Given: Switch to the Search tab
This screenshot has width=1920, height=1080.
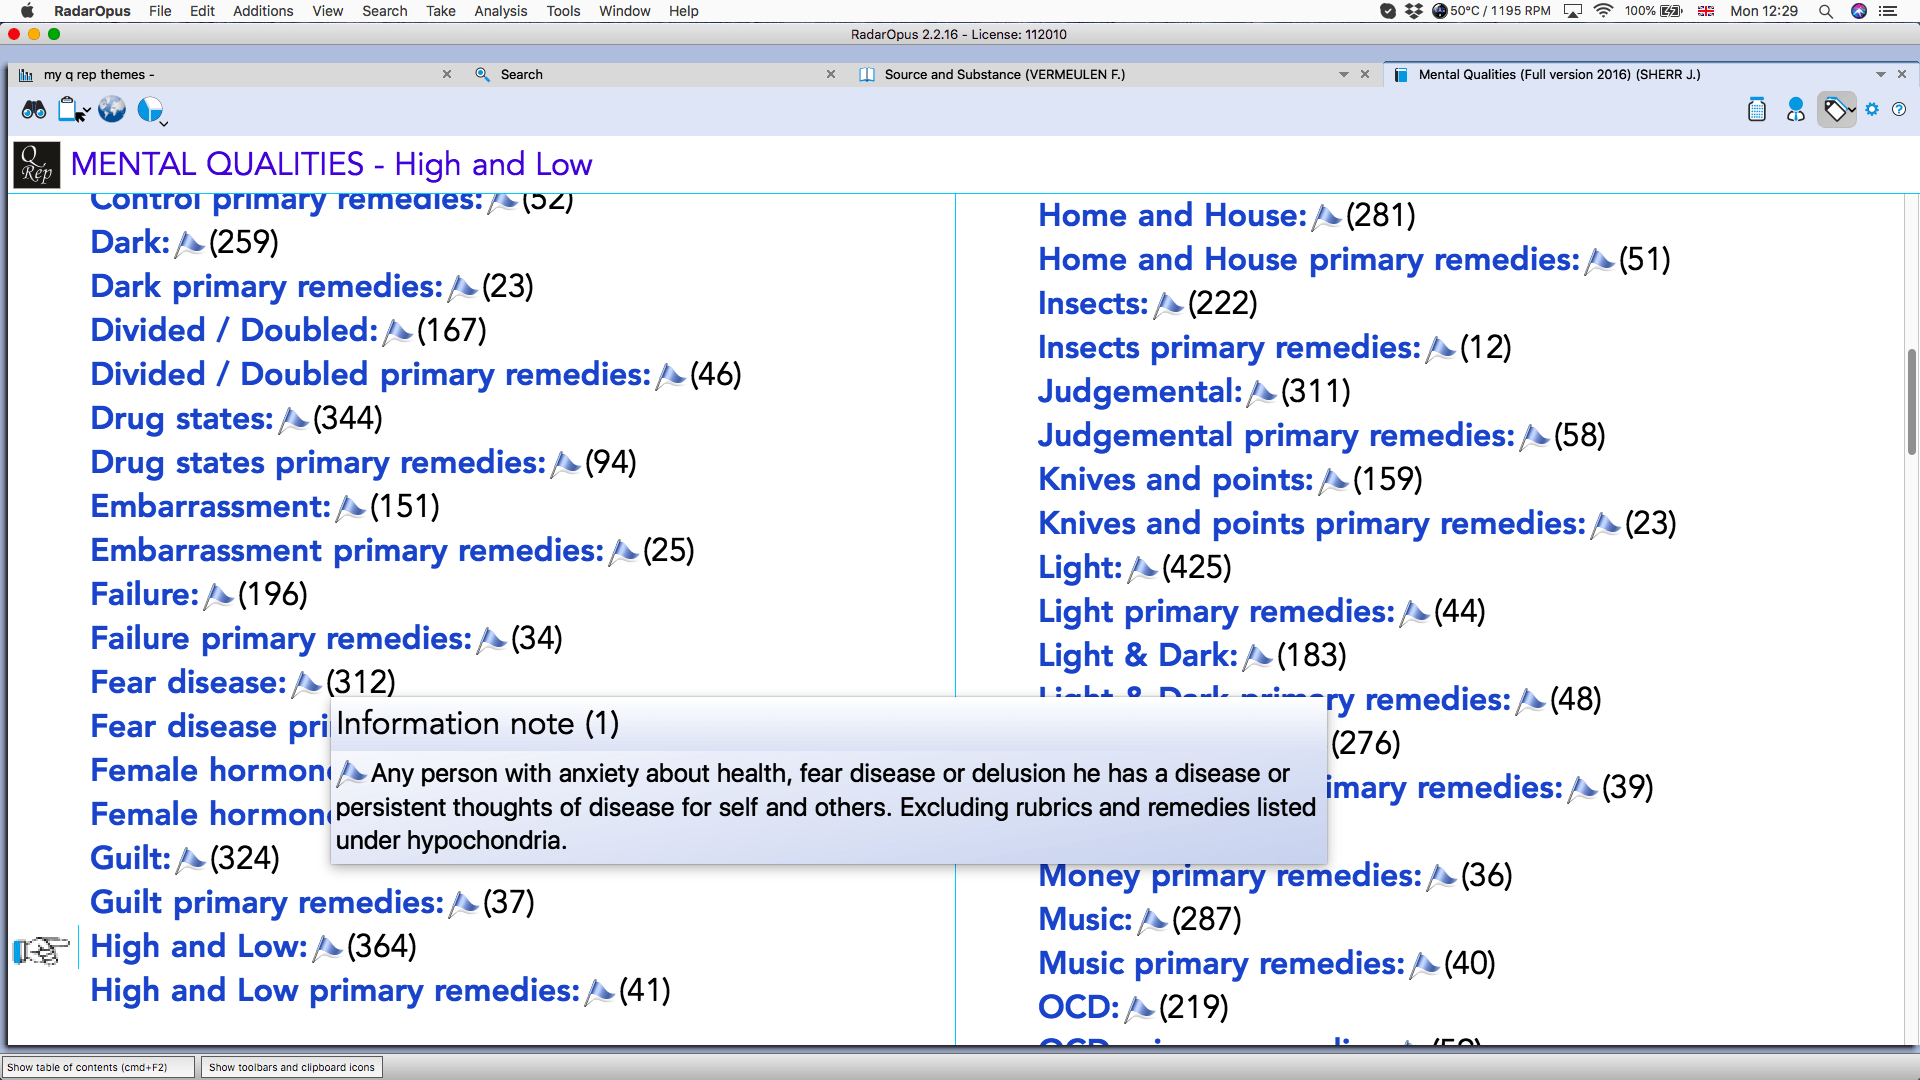Looking at the screenshot, I should pos(521,75).
